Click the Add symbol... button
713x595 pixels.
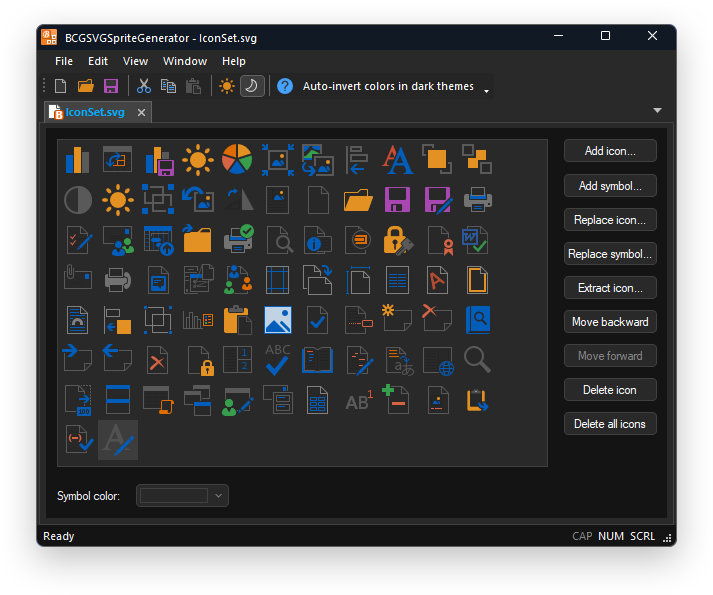coord(610,186)
